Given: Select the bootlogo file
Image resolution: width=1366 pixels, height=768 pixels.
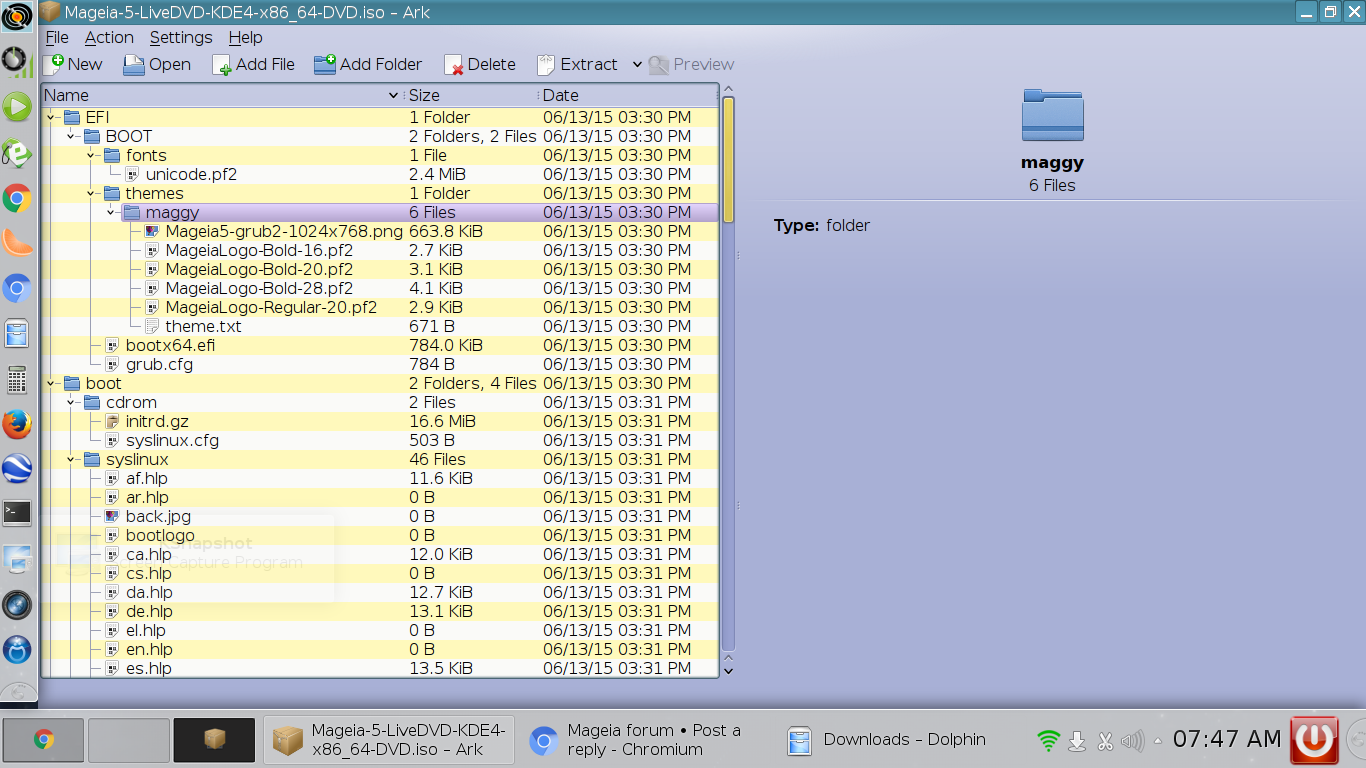Looking at the screenshot, I should 160,535.
